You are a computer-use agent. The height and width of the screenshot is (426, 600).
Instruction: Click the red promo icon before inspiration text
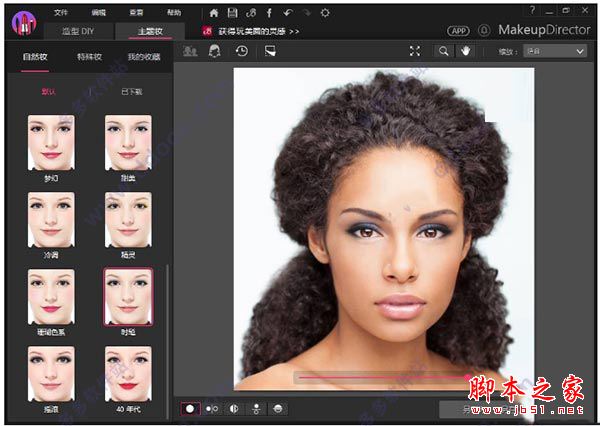[x=207, y=31]
